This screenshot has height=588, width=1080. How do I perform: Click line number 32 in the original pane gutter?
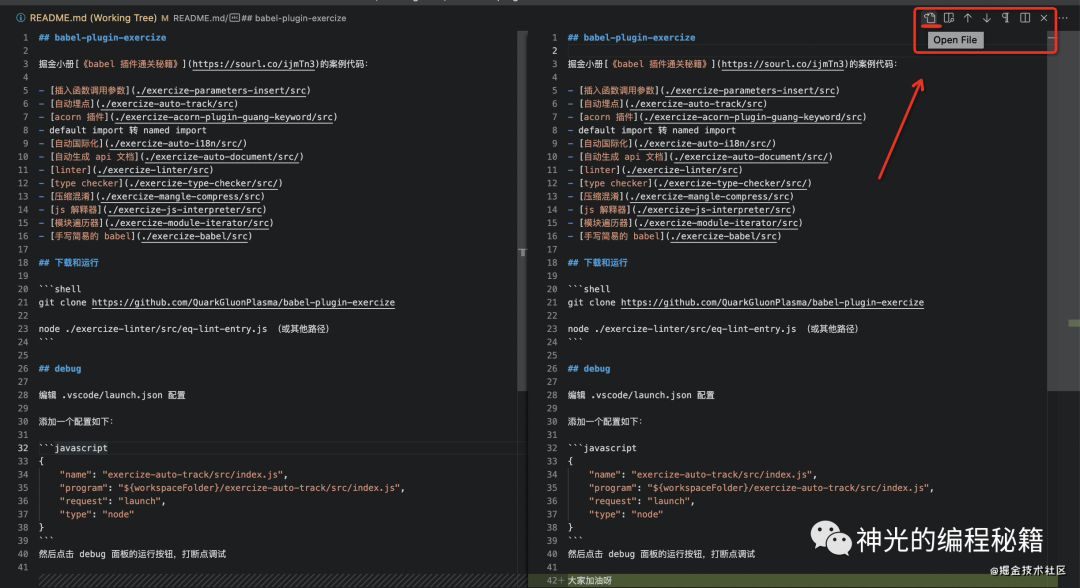tap(23, 448)
